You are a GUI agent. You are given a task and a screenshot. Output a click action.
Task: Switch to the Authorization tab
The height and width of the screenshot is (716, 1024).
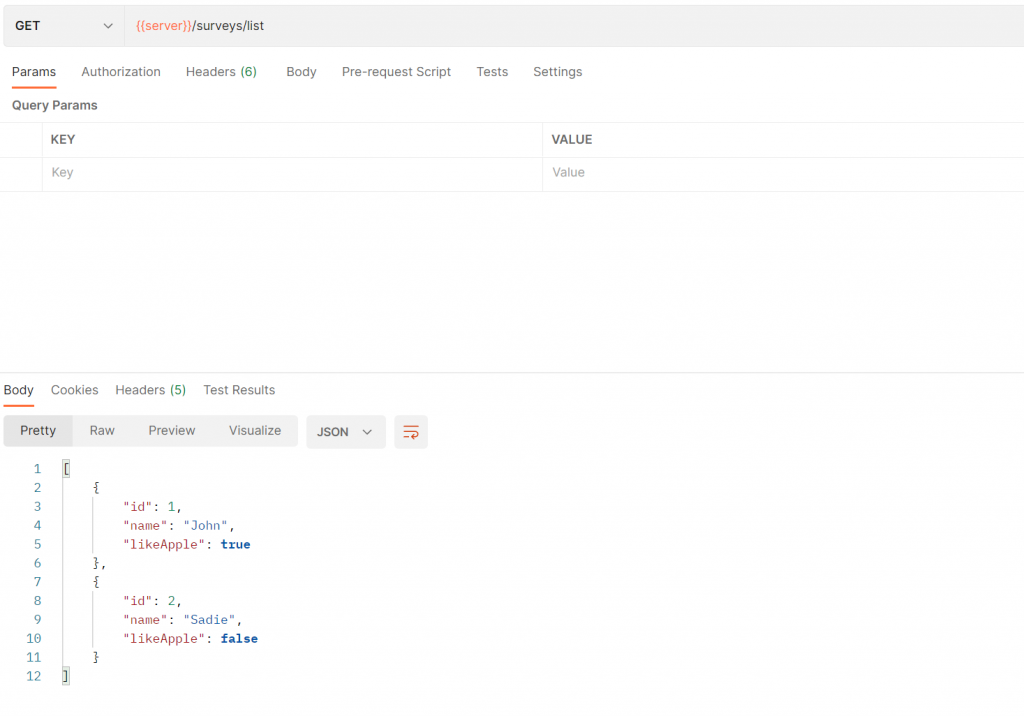(121, 72)
